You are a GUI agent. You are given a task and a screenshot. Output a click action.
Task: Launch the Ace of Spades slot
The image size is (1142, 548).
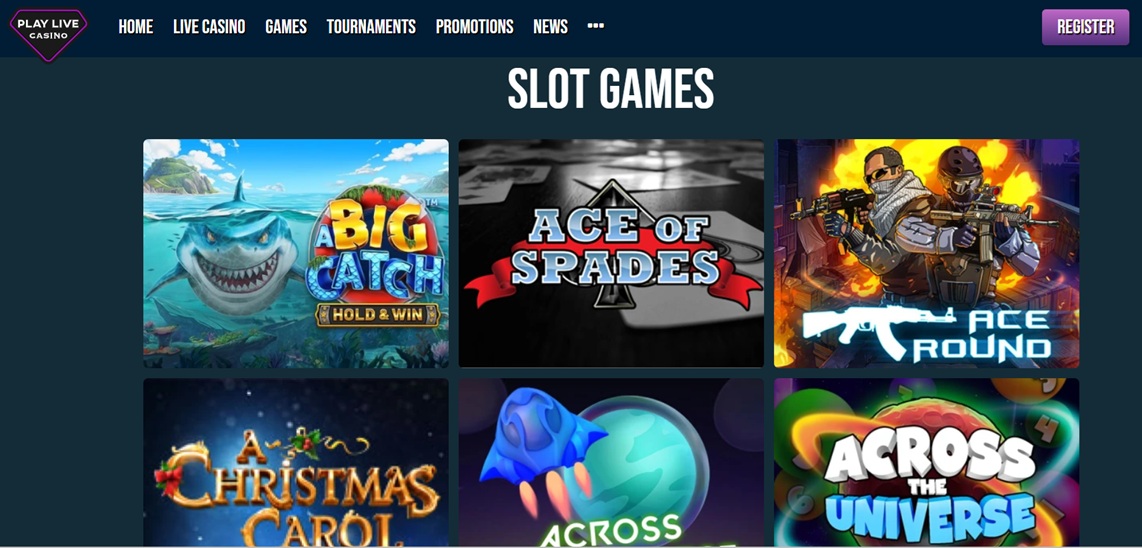click(611, 253)
